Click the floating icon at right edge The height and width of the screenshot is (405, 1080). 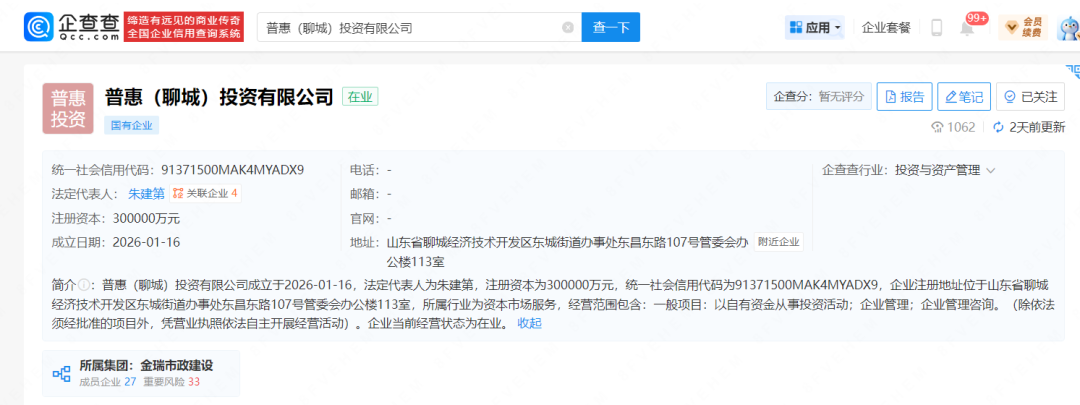(x=1073, y=71)
